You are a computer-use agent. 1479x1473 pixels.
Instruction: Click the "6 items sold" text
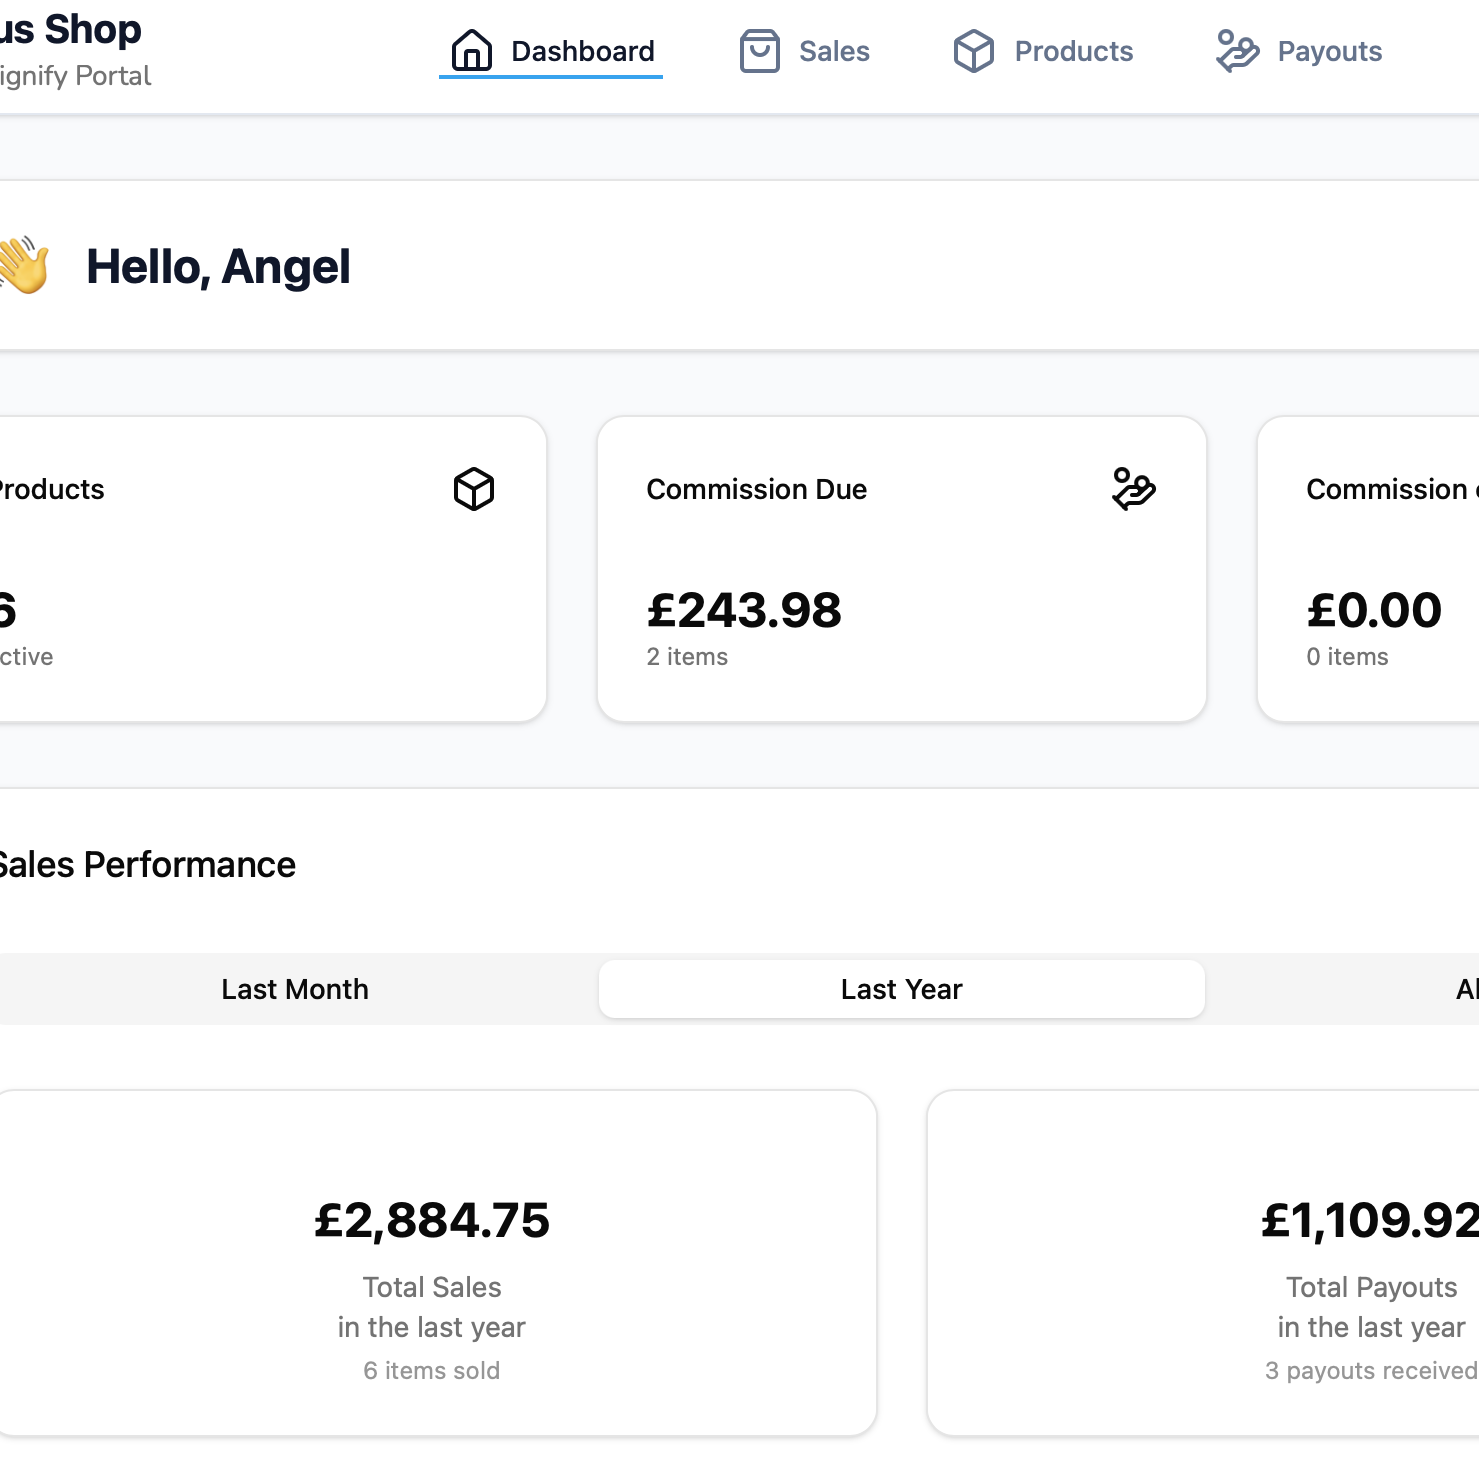431,1370
